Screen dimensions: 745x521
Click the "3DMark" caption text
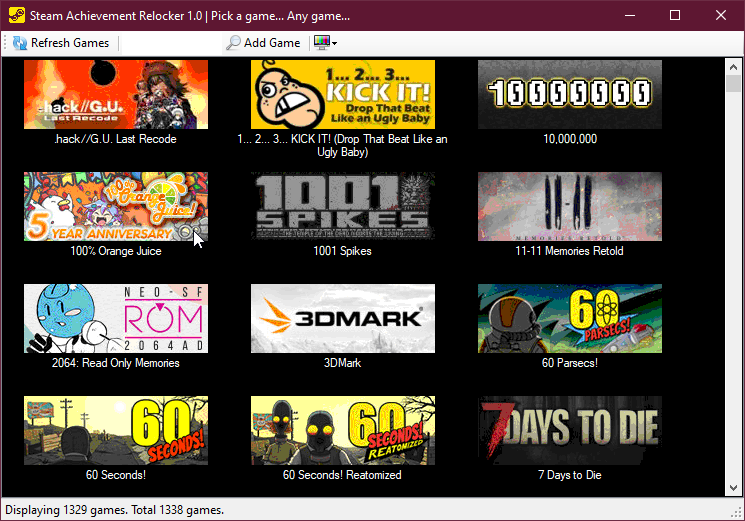click(342, 363)
